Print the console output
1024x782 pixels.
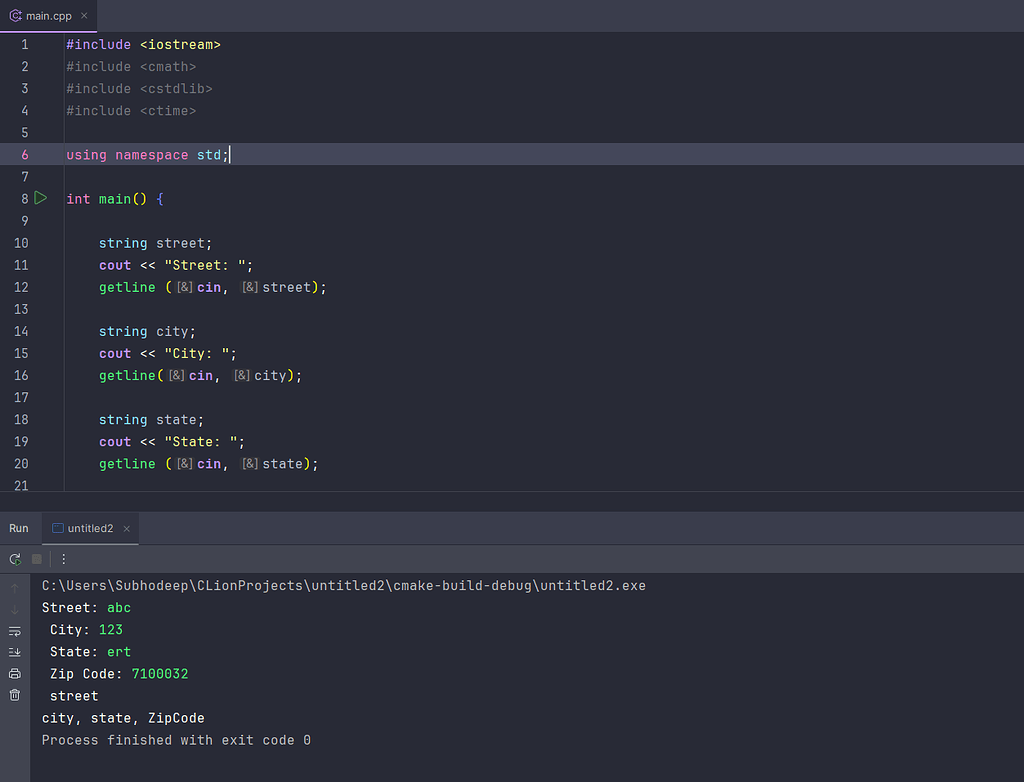pos(14,673)
